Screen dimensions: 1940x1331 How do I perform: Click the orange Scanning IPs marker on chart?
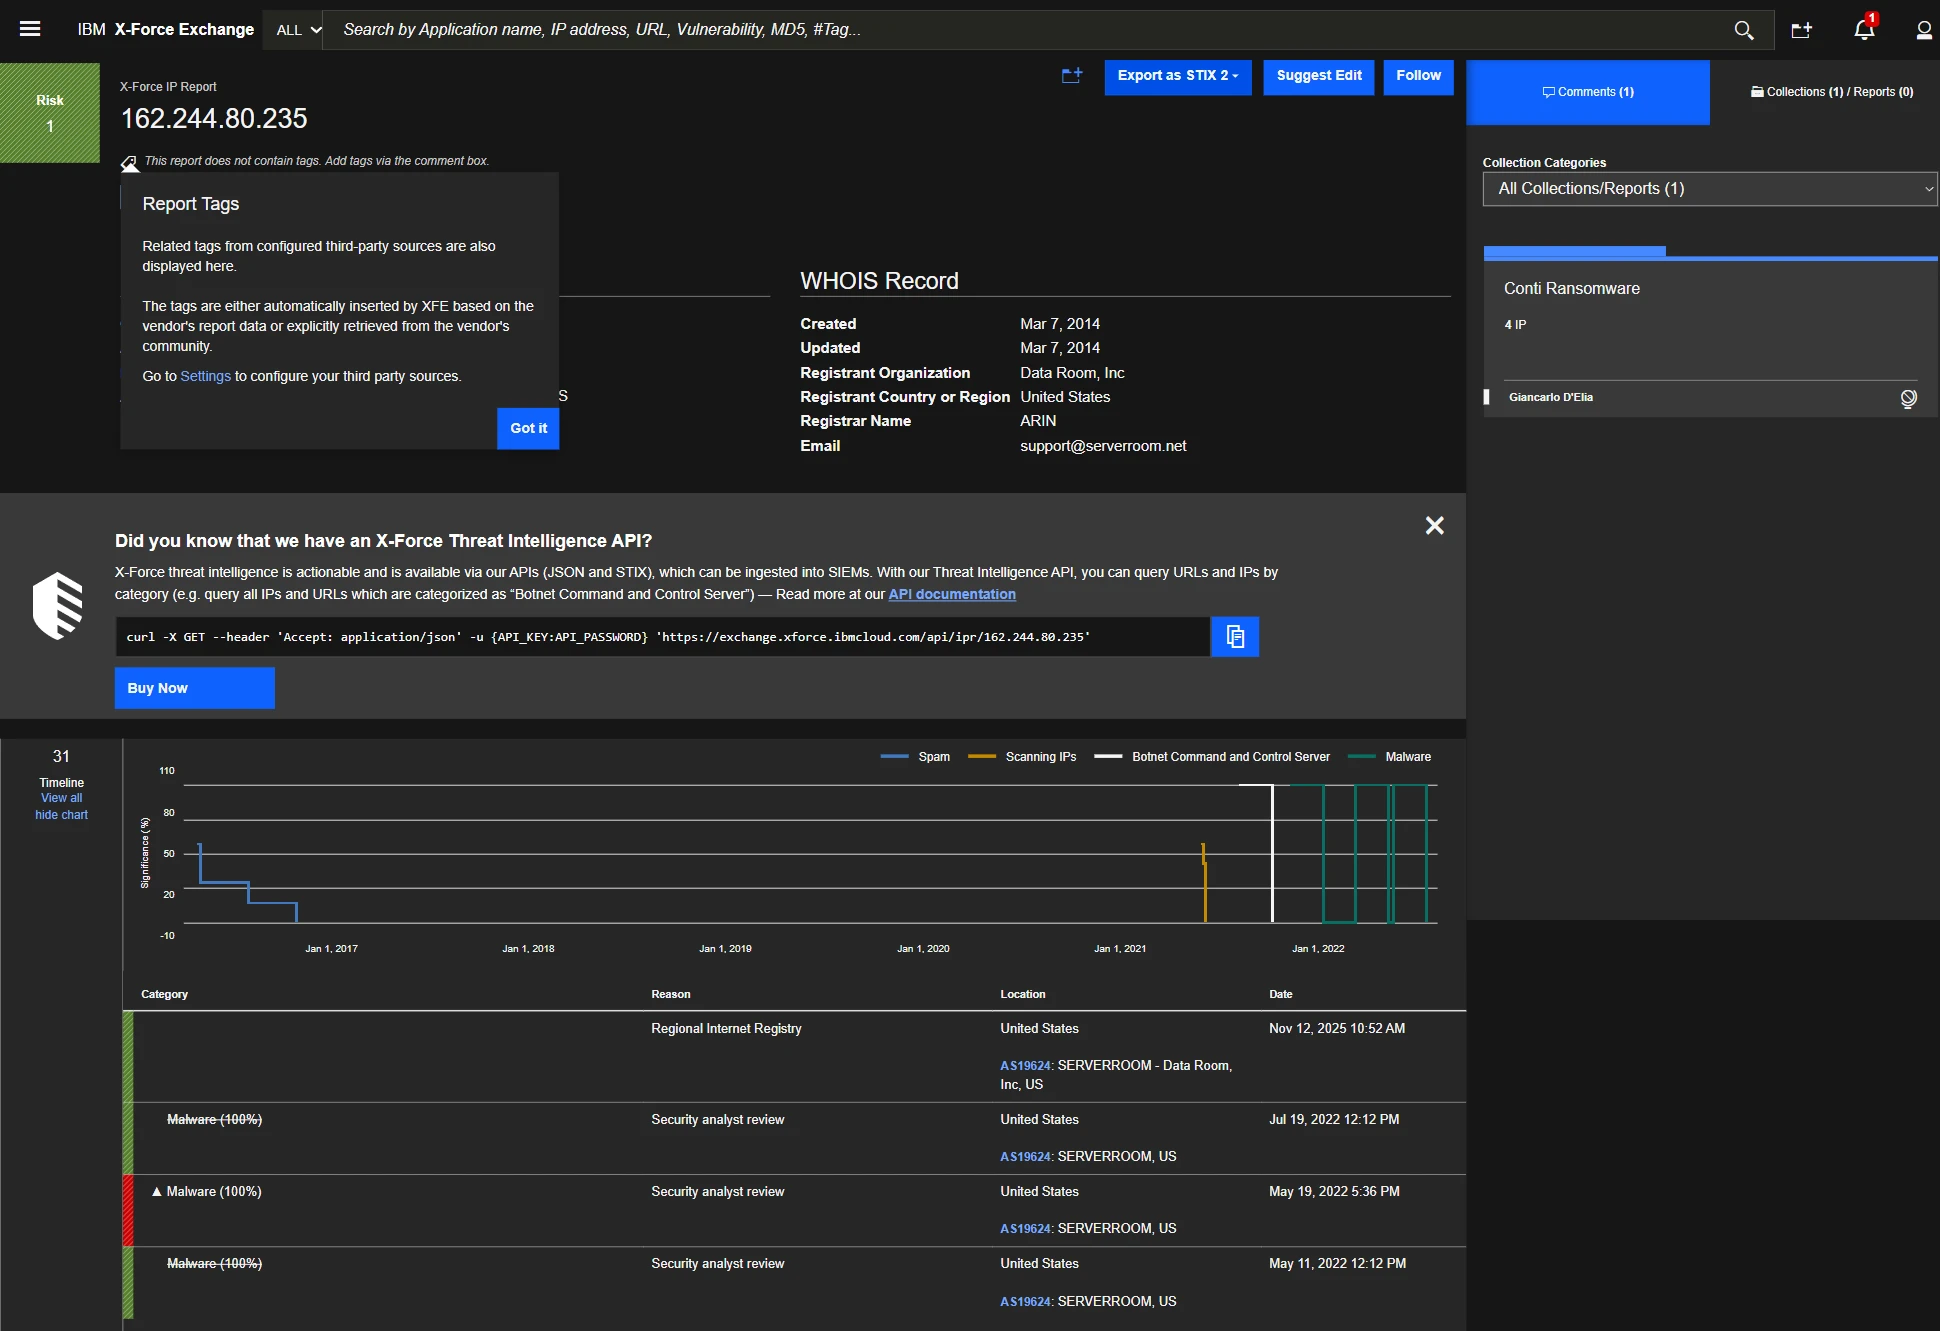pyautogui.click(x=1204, y=882)
